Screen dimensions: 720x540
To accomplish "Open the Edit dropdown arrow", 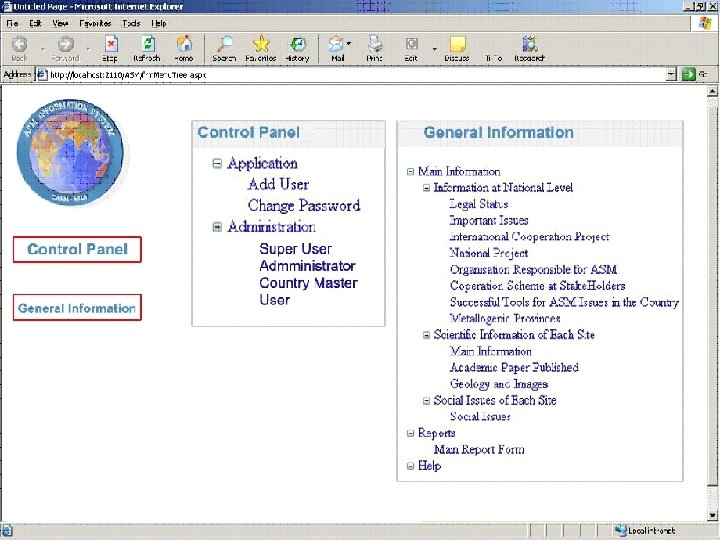I will (434, 49).
